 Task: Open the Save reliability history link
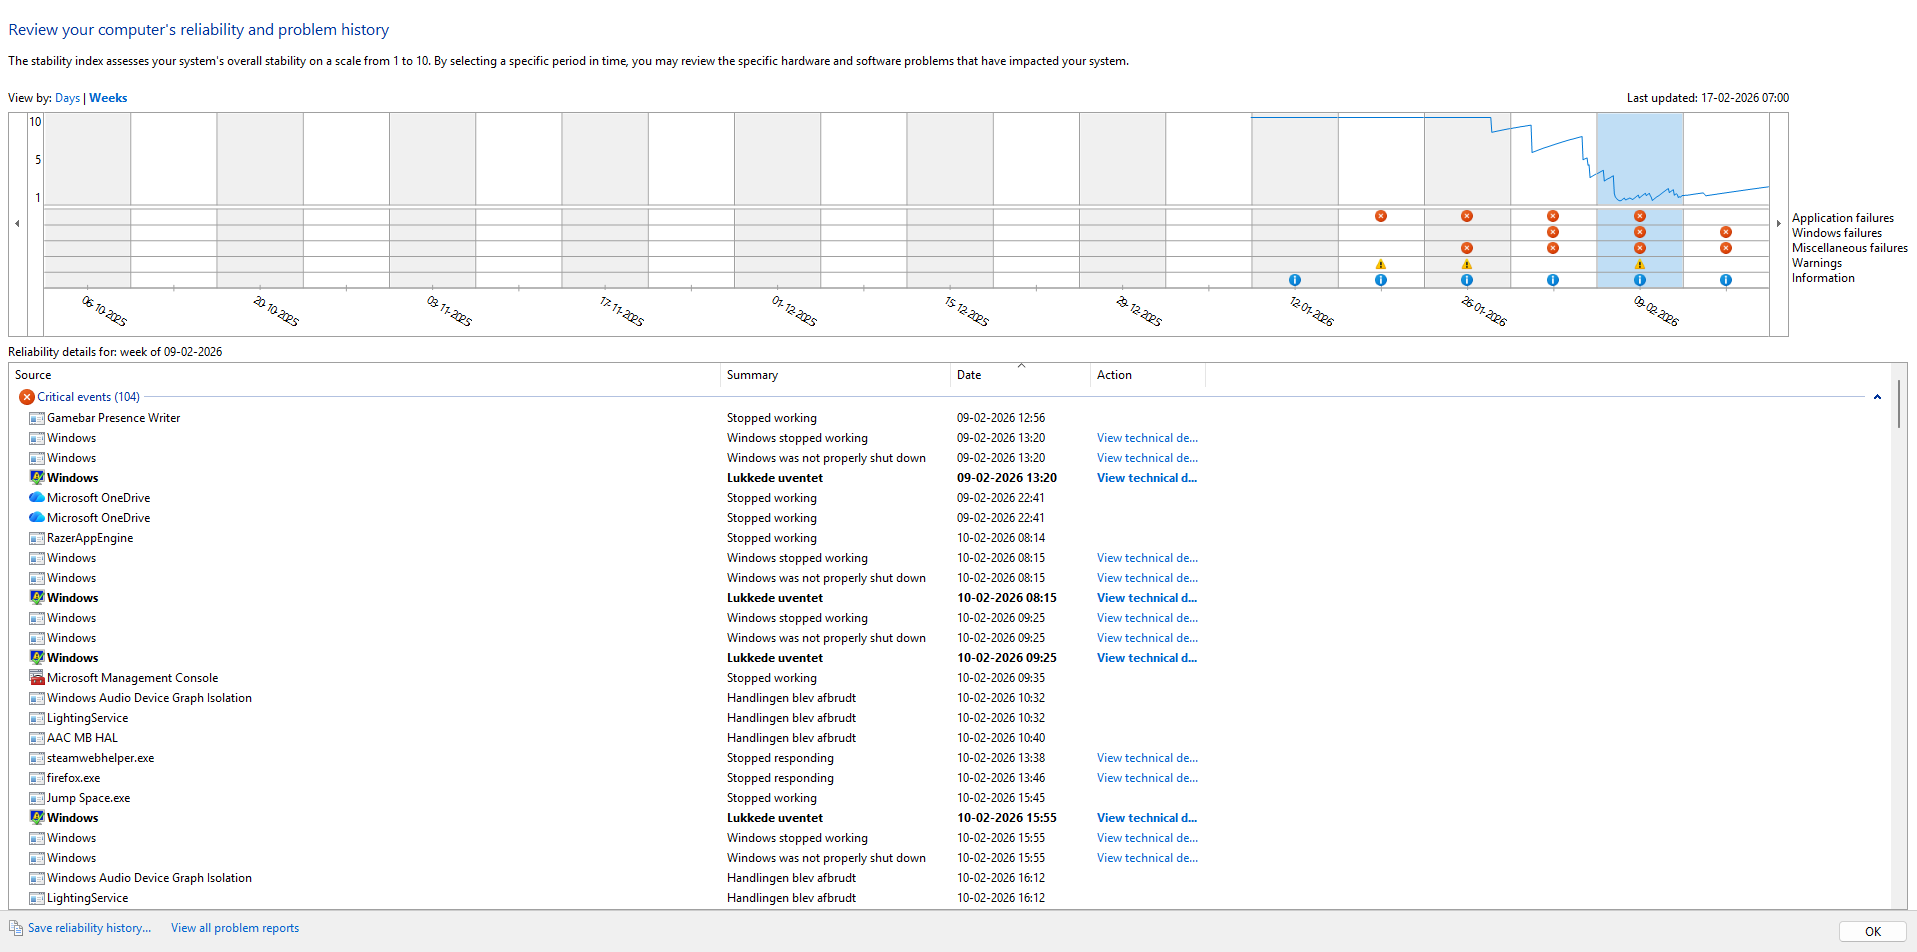pos(89,928)
